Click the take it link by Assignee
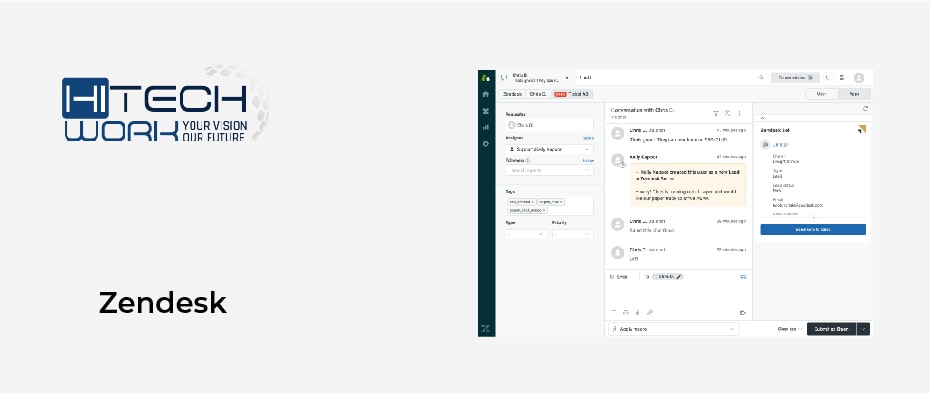931x393 pixels. [x=588, y=138]
